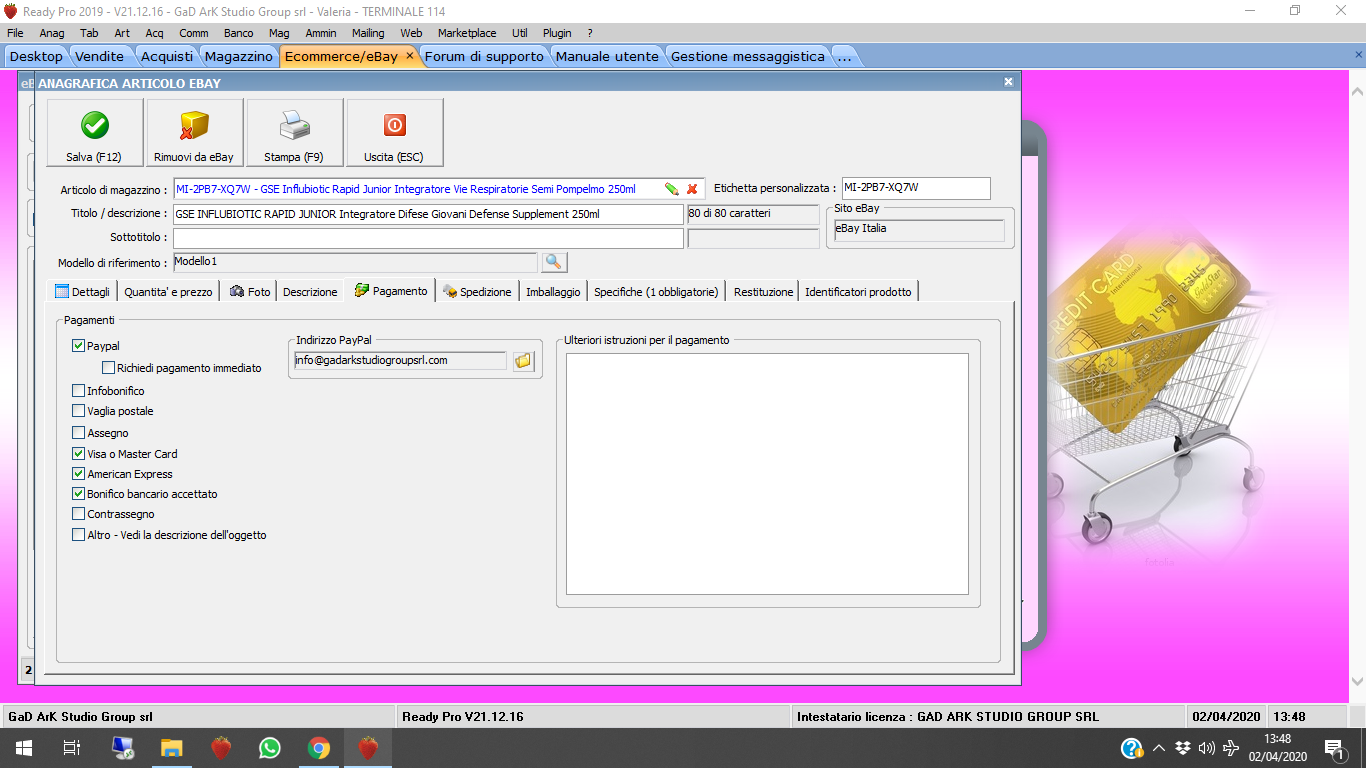This screenshot has height=768, width=1366.
Task: Switch to the Imballaggio tab
Action: pos(553,291)
